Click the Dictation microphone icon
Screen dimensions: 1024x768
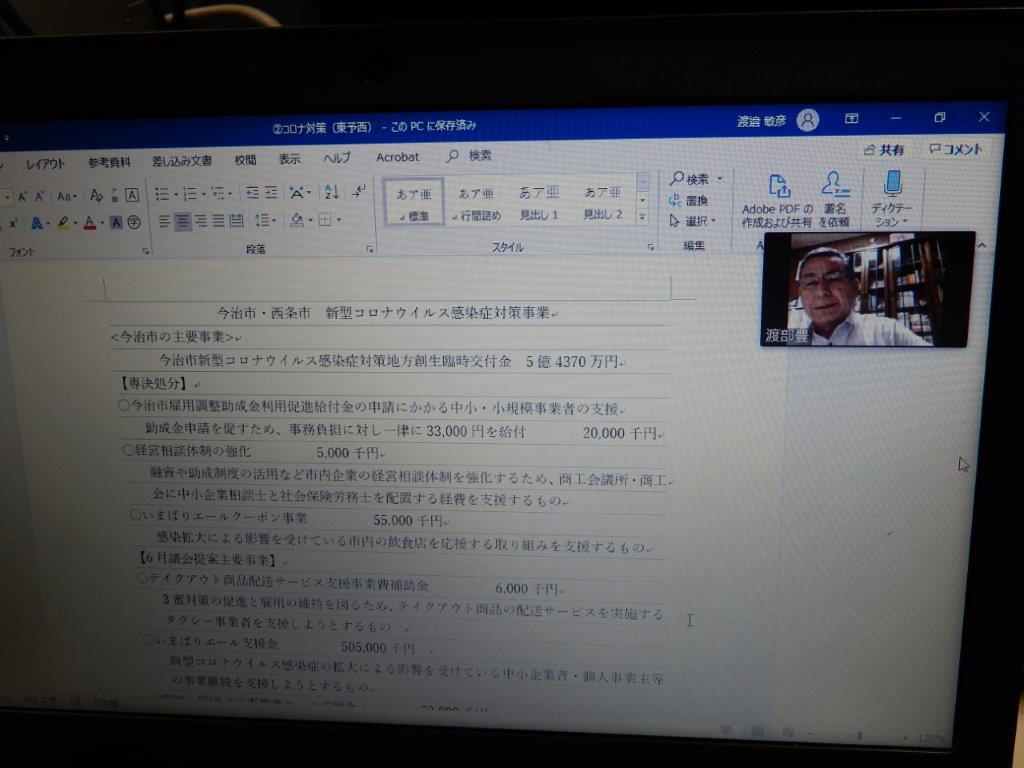point(893,184)
